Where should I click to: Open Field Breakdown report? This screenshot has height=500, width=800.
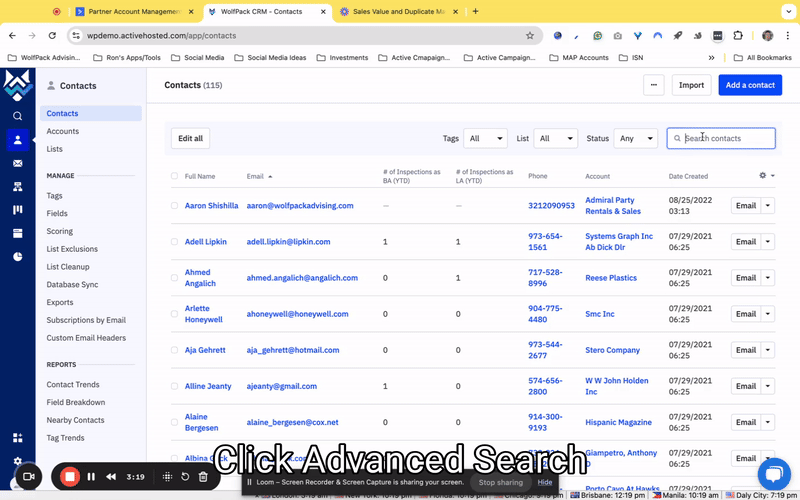tap(76, 403)
